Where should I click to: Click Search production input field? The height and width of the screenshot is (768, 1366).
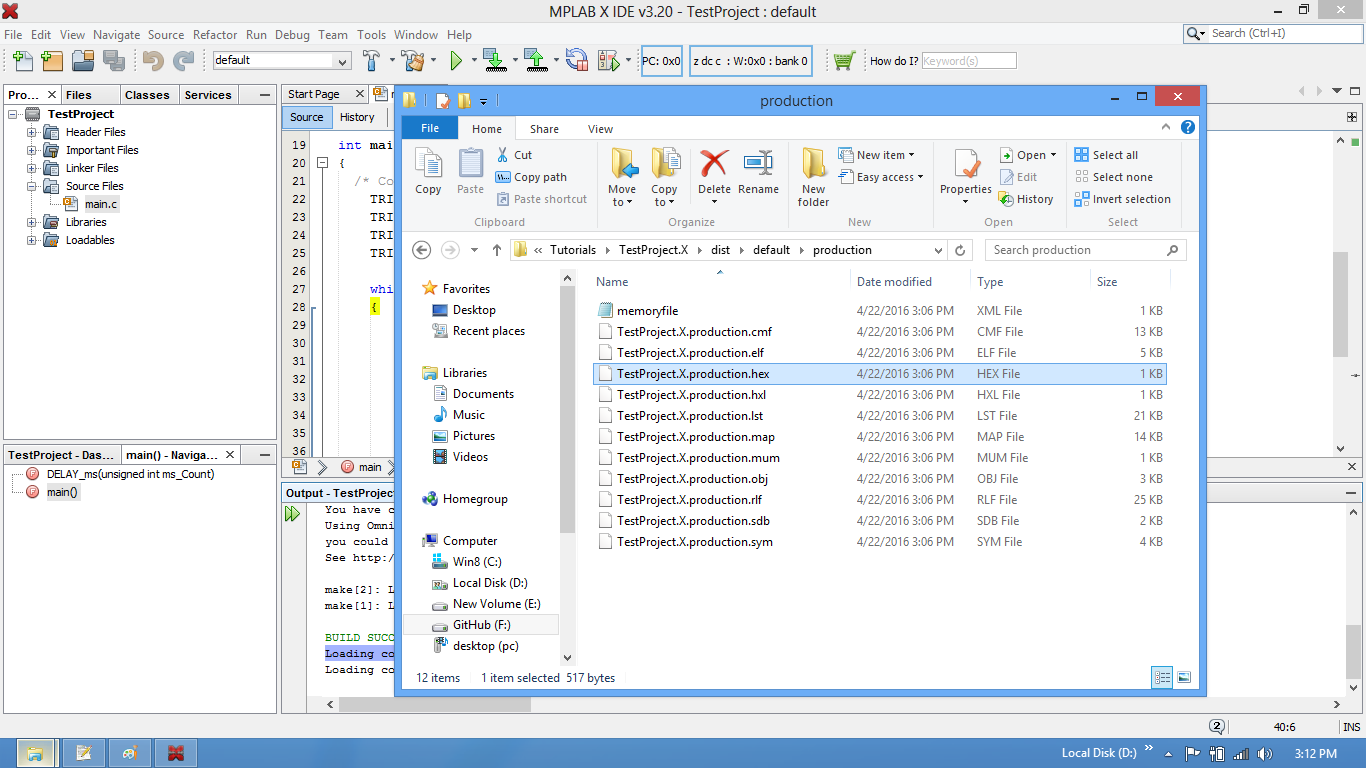(x=1085, y=250)
